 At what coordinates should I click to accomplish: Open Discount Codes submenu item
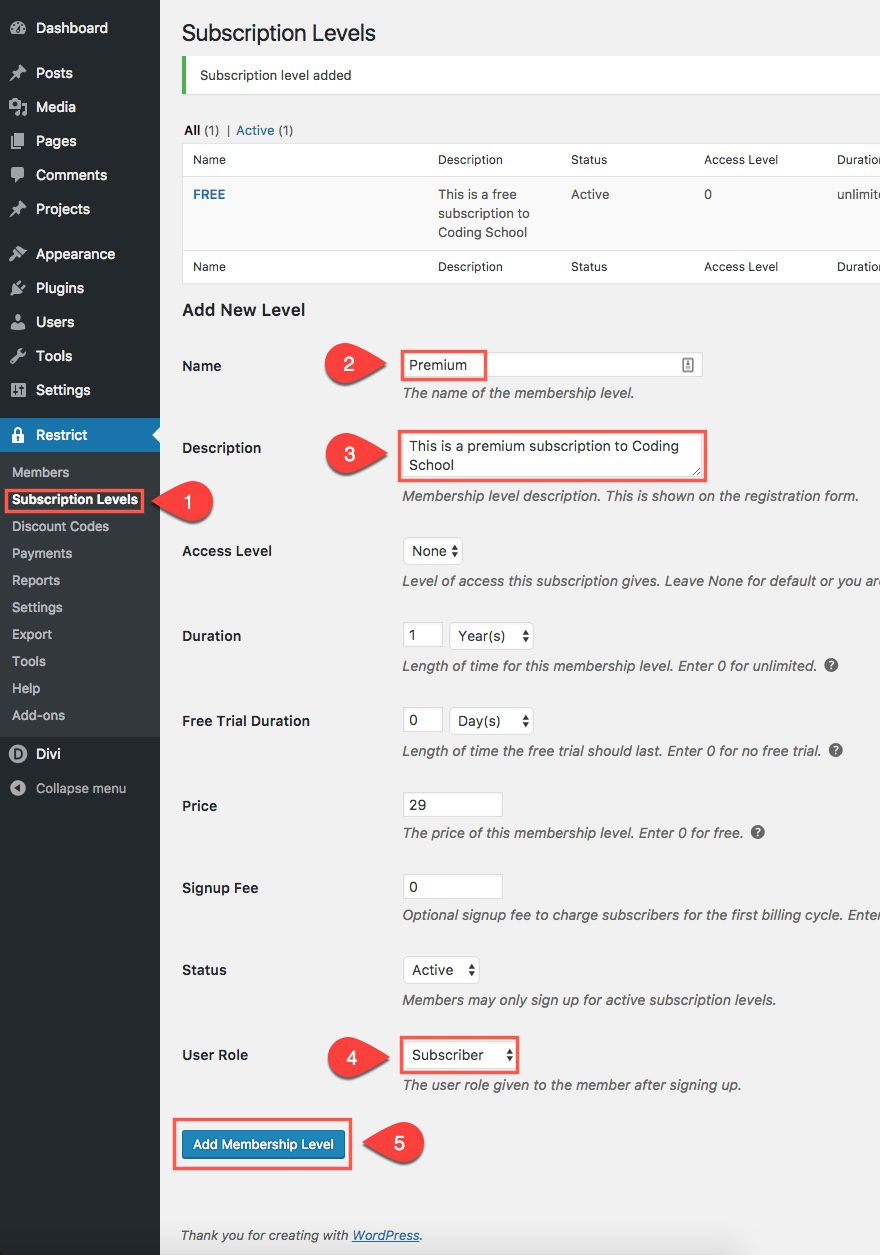click(60, 526)
